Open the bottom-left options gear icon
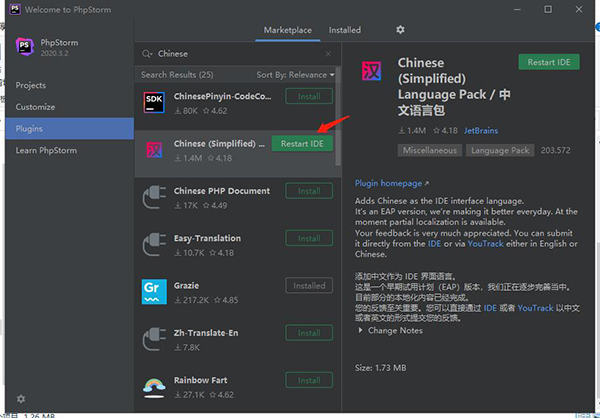The width and height of the screenshot is (600, 418). point(21,399)
